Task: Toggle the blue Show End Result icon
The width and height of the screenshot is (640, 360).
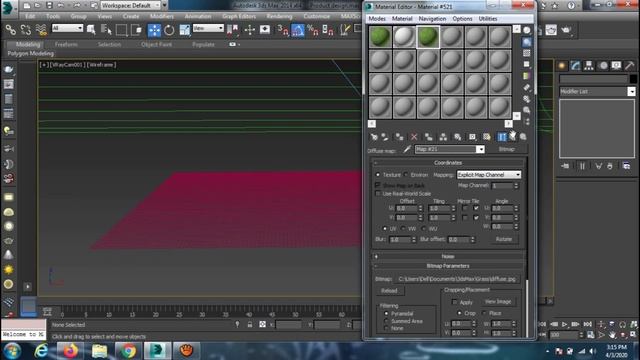Action: click(501, 137)
